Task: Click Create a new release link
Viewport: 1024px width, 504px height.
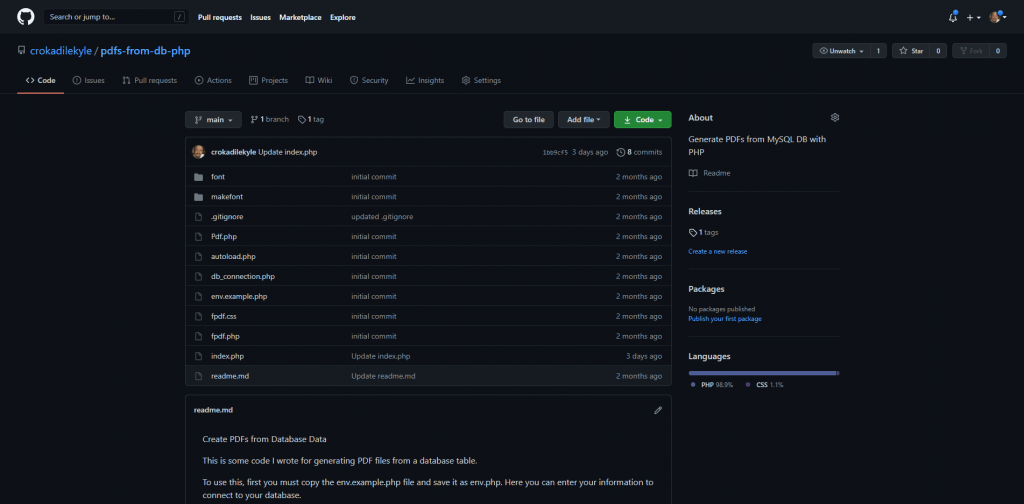Action: tap(717, 251)
